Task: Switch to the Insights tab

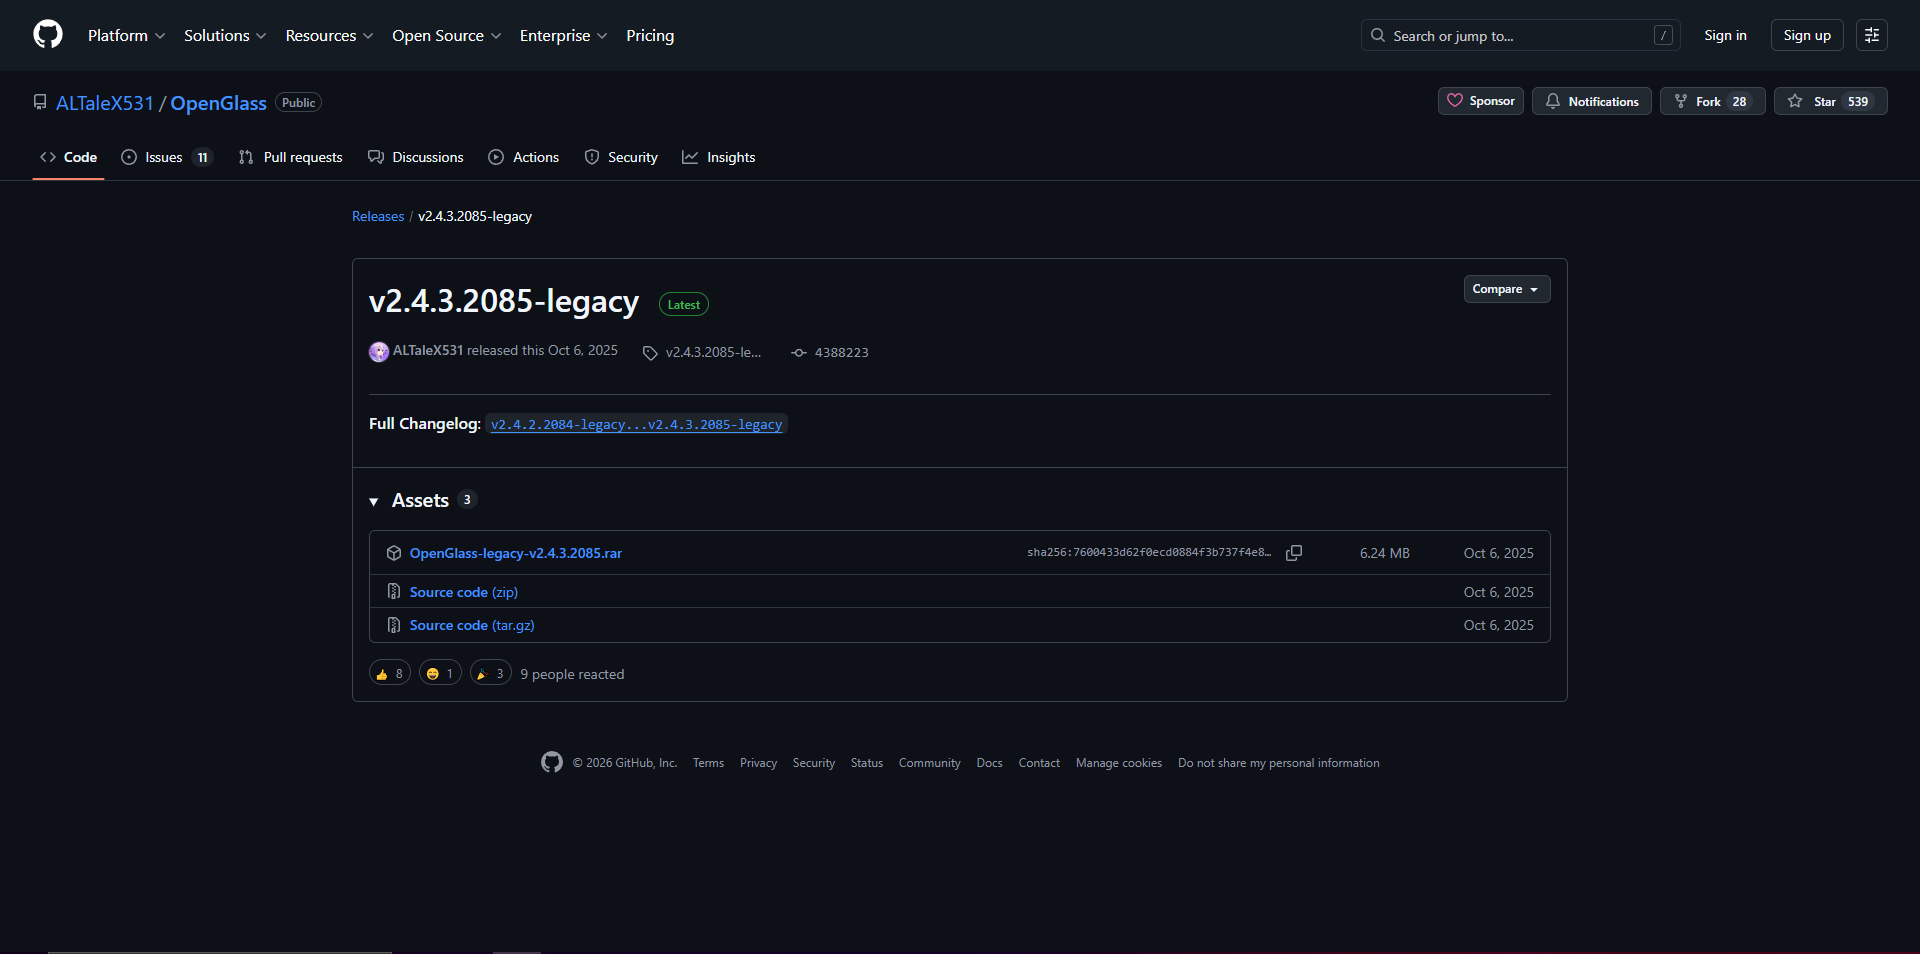Action: coord(719,157)
